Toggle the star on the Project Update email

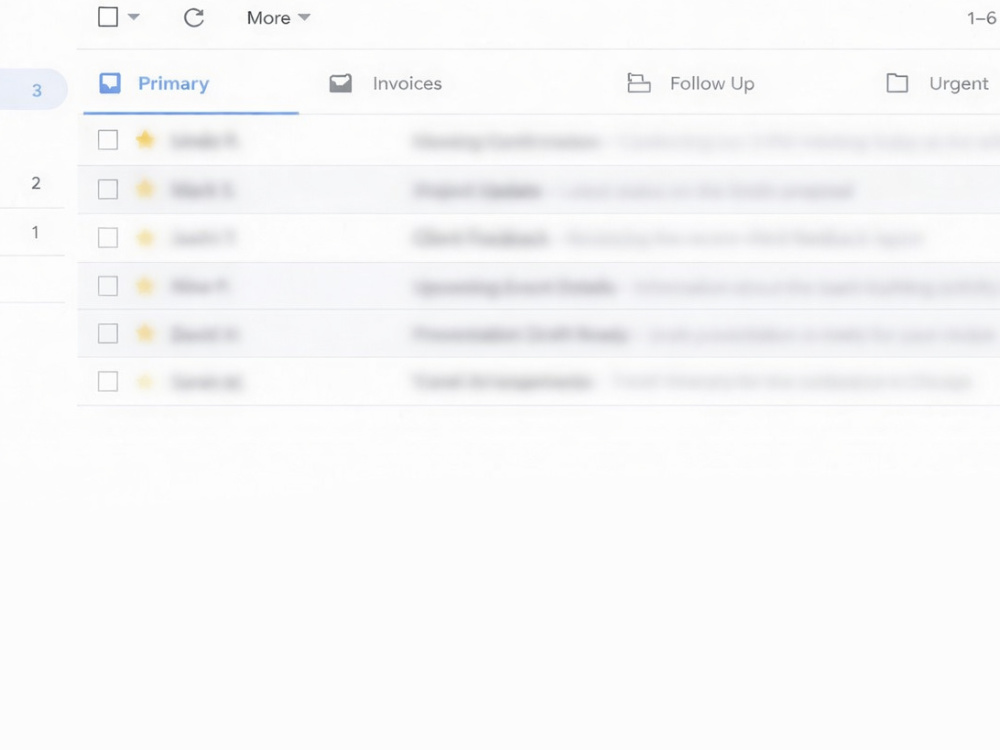click(x=145, y=189)
